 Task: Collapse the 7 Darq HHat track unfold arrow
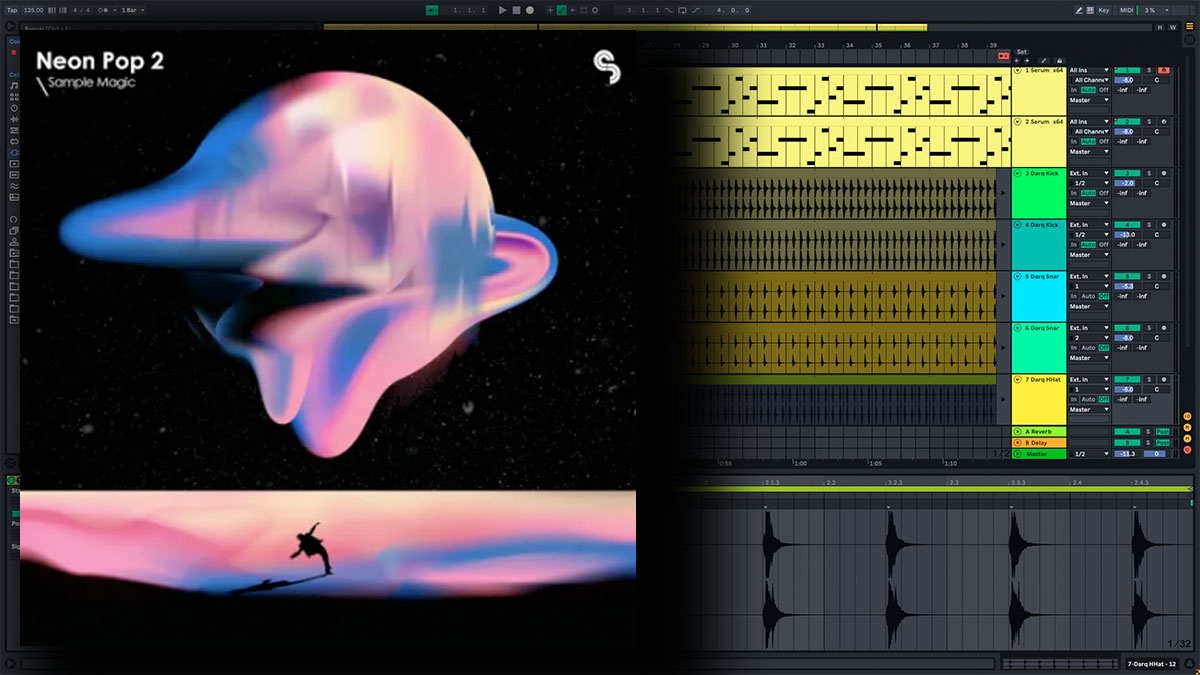pyautogui.click(x=1018, y=379)
